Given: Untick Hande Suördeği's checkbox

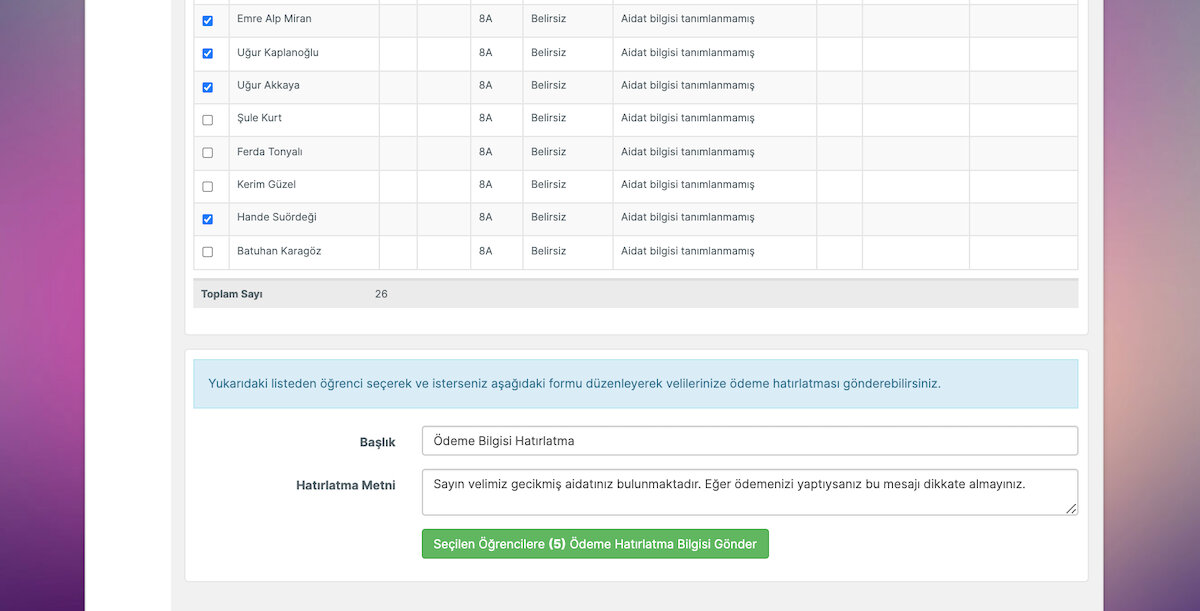Looking at the screenshot, I should 208,219.
